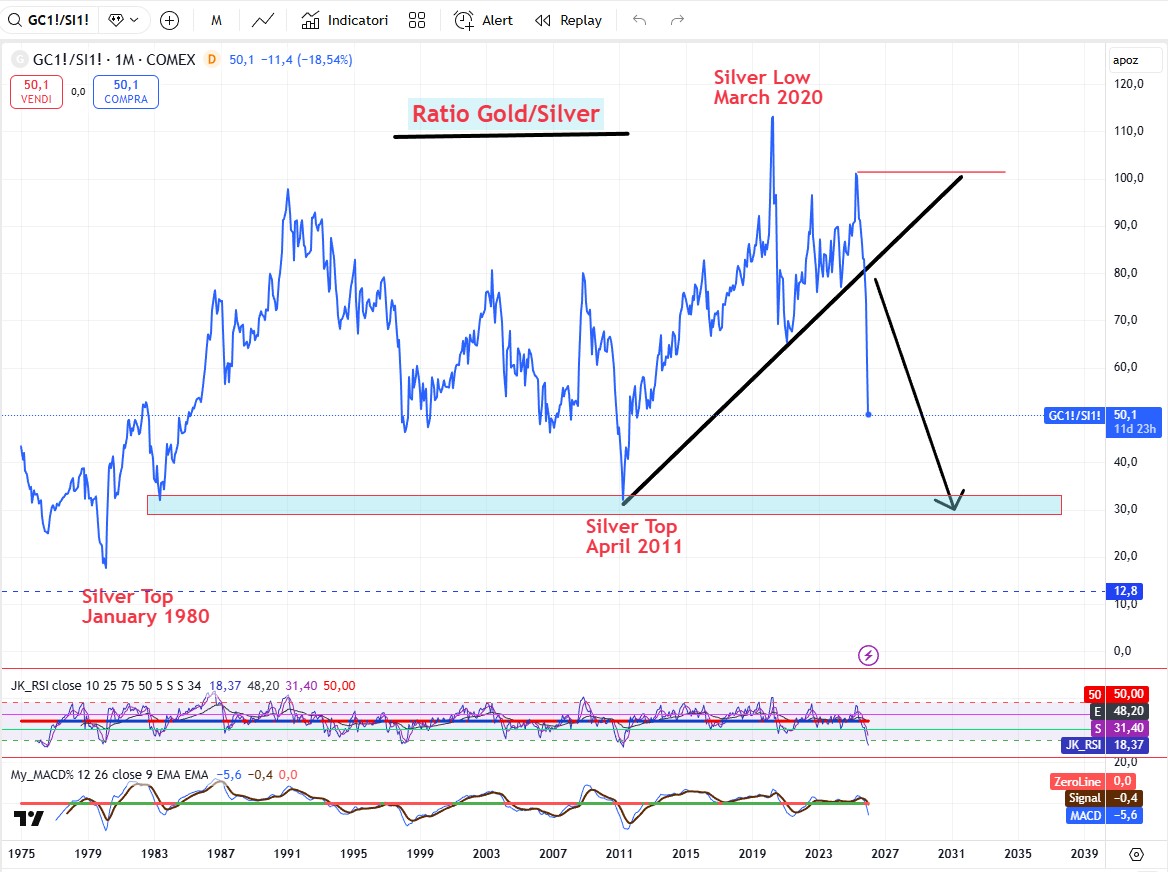This screenshot has height=872, width=1168.
Task: Create a new Alert
Action: pyautogui.click(x=483, y=20)
